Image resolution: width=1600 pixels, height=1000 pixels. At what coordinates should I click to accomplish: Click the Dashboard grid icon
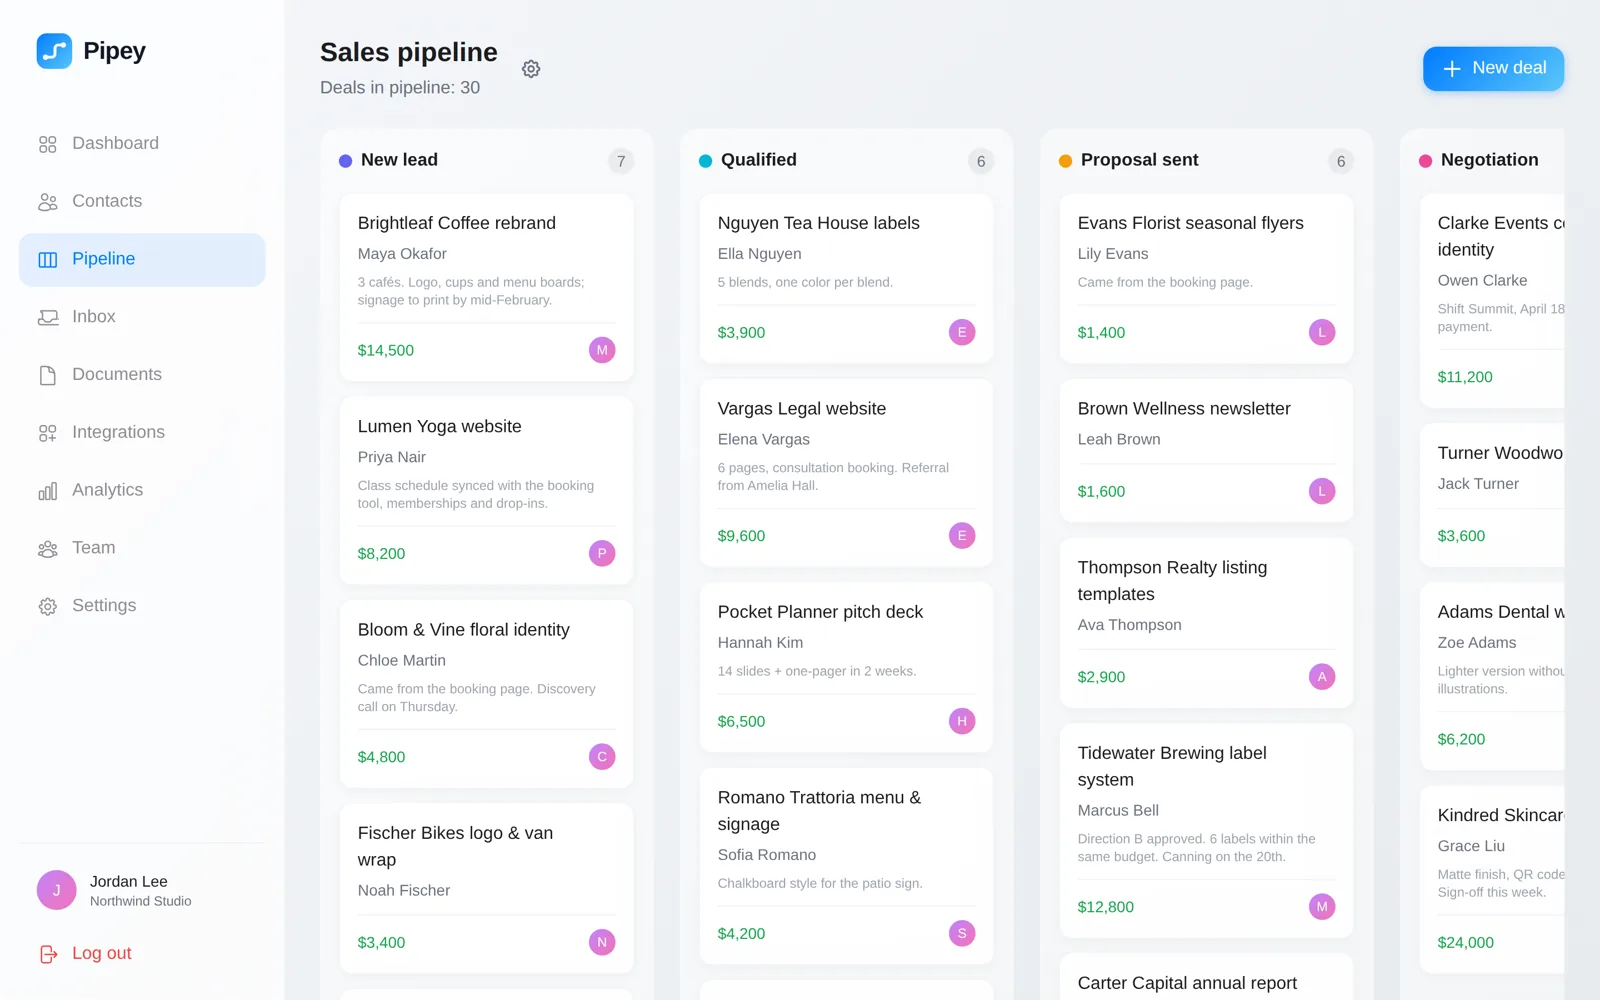tap(47, 144)
